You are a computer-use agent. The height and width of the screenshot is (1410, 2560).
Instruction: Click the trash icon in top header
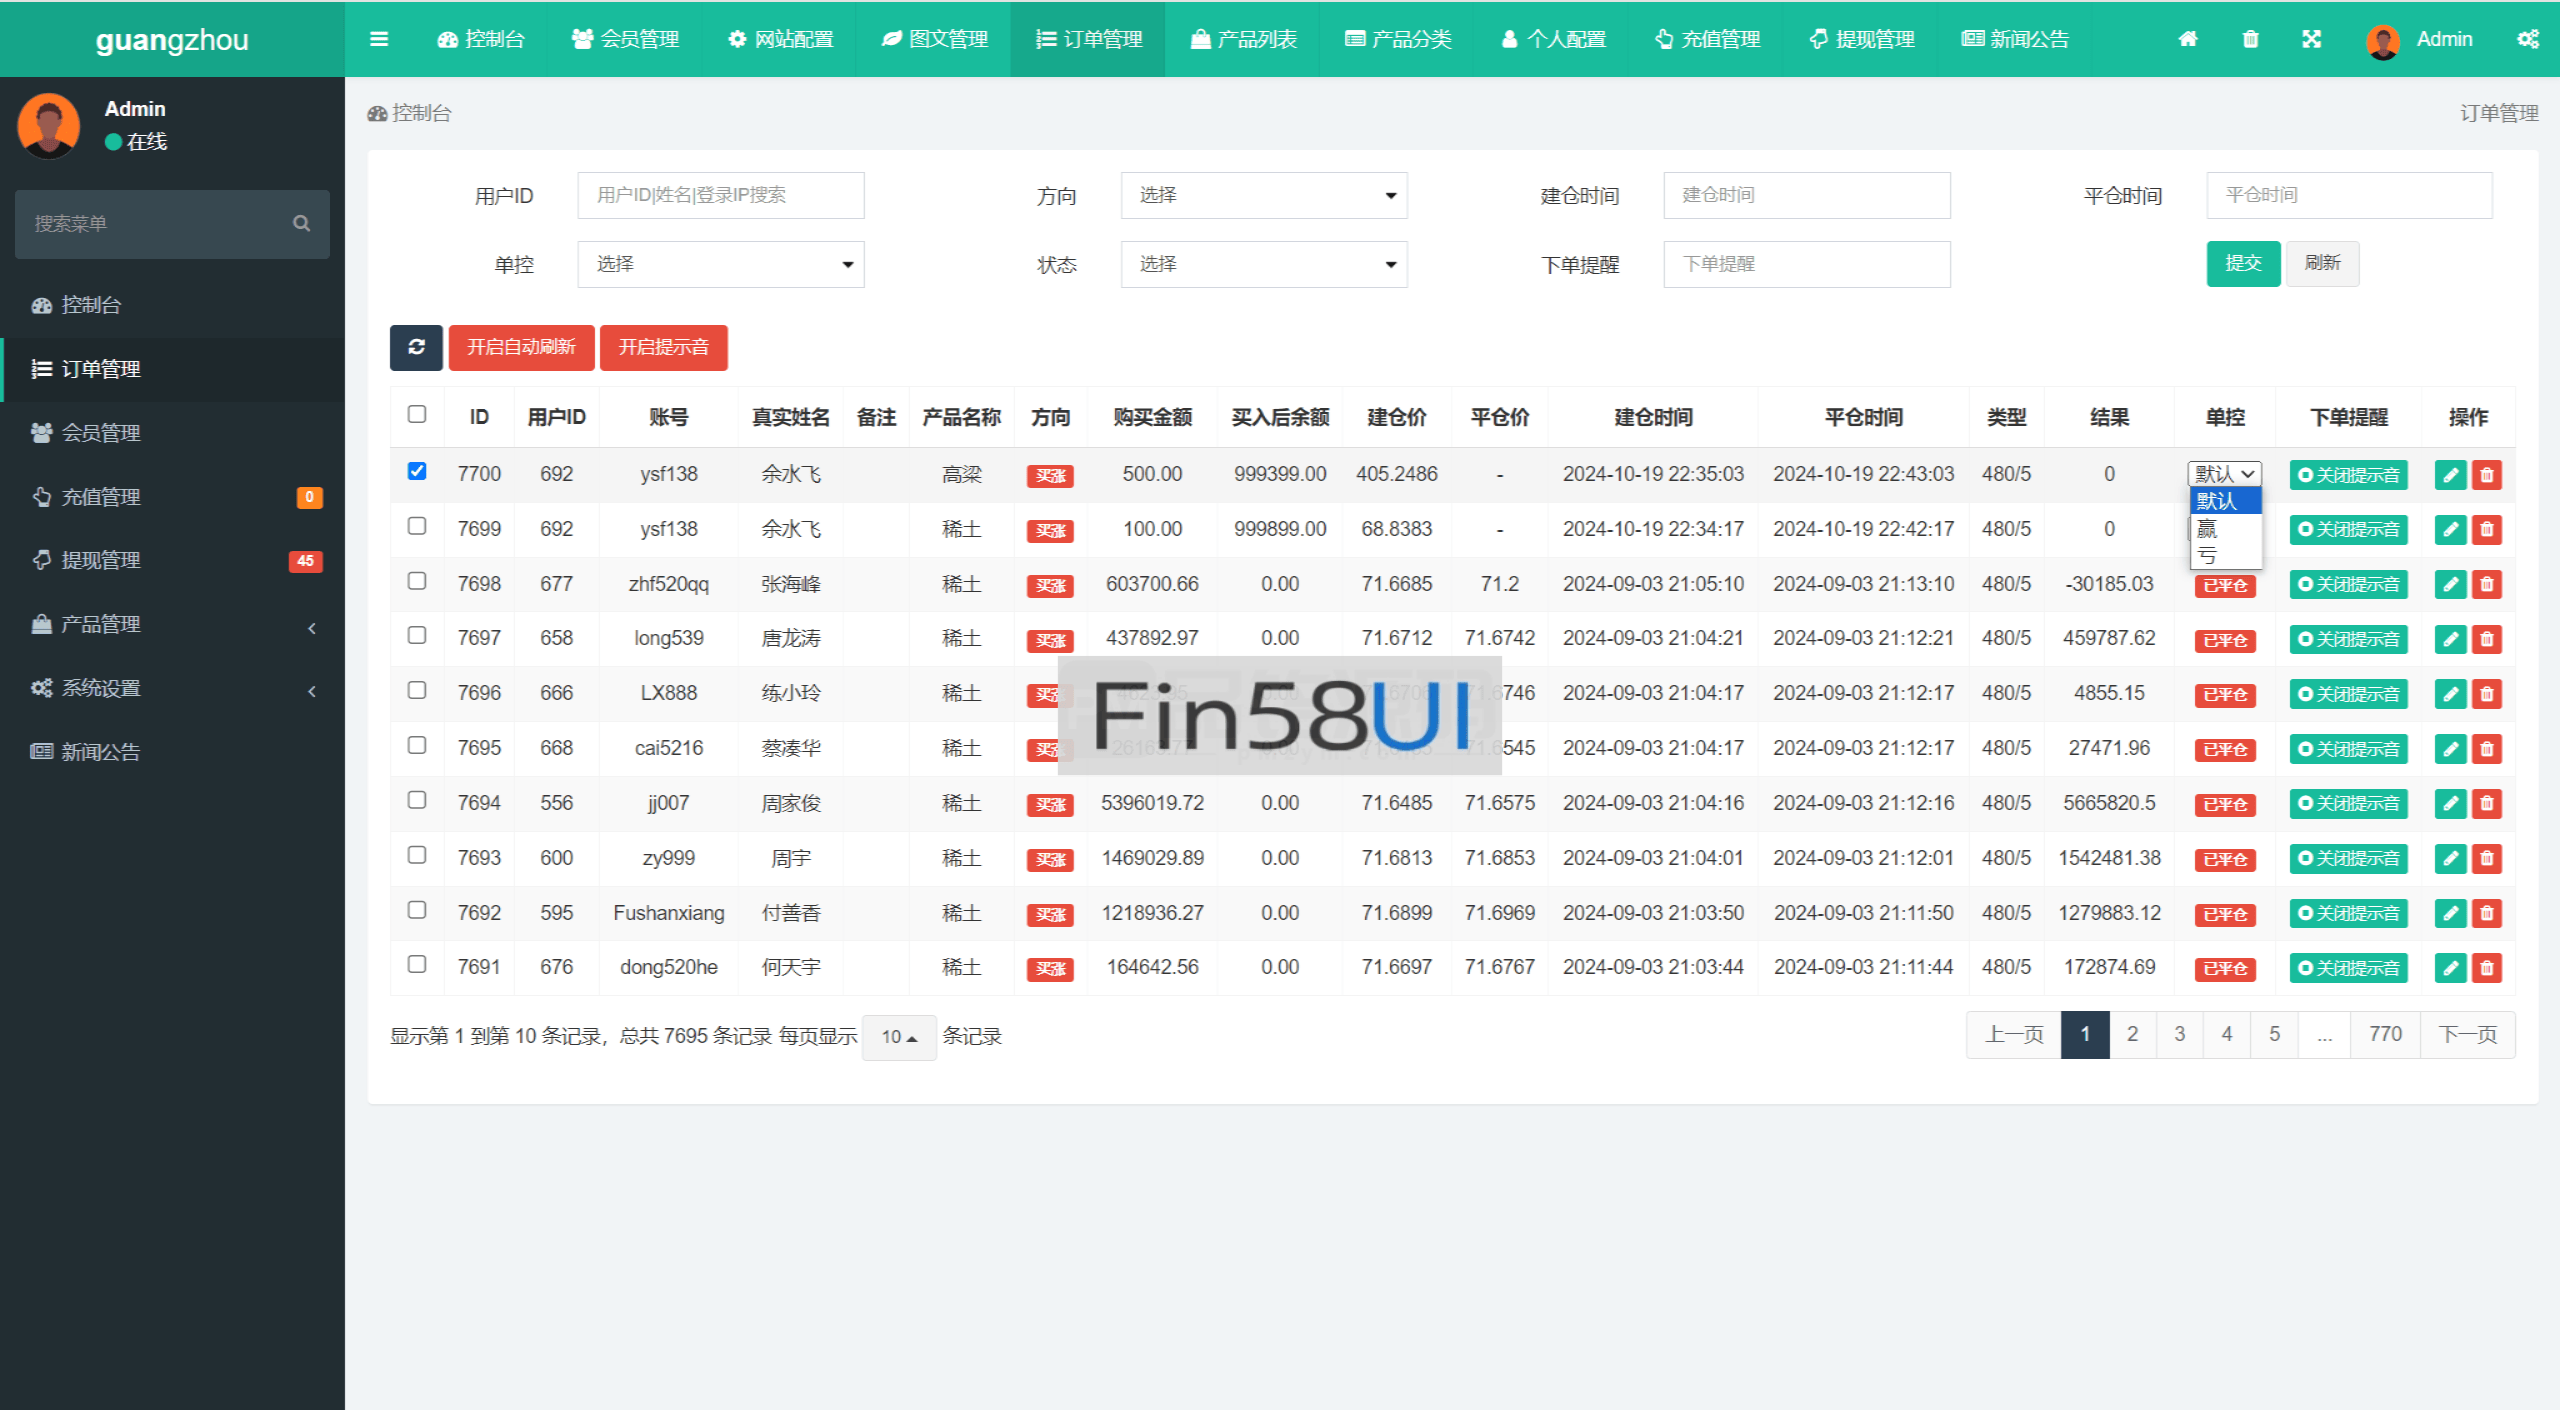pos(2250,39)
